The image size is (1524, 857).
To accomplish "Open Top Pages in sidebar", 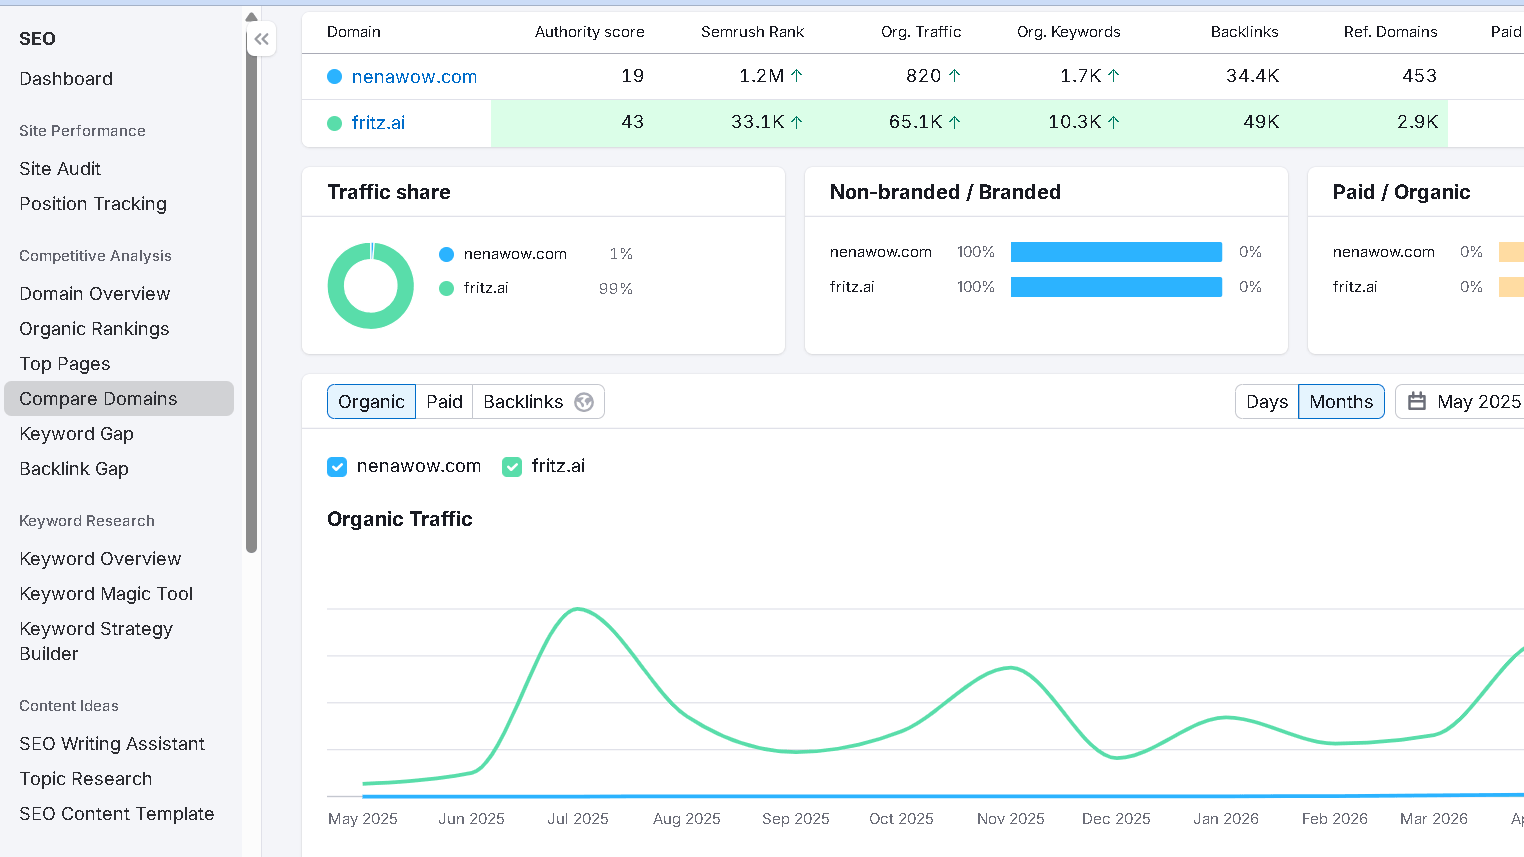I will [65, 364].
